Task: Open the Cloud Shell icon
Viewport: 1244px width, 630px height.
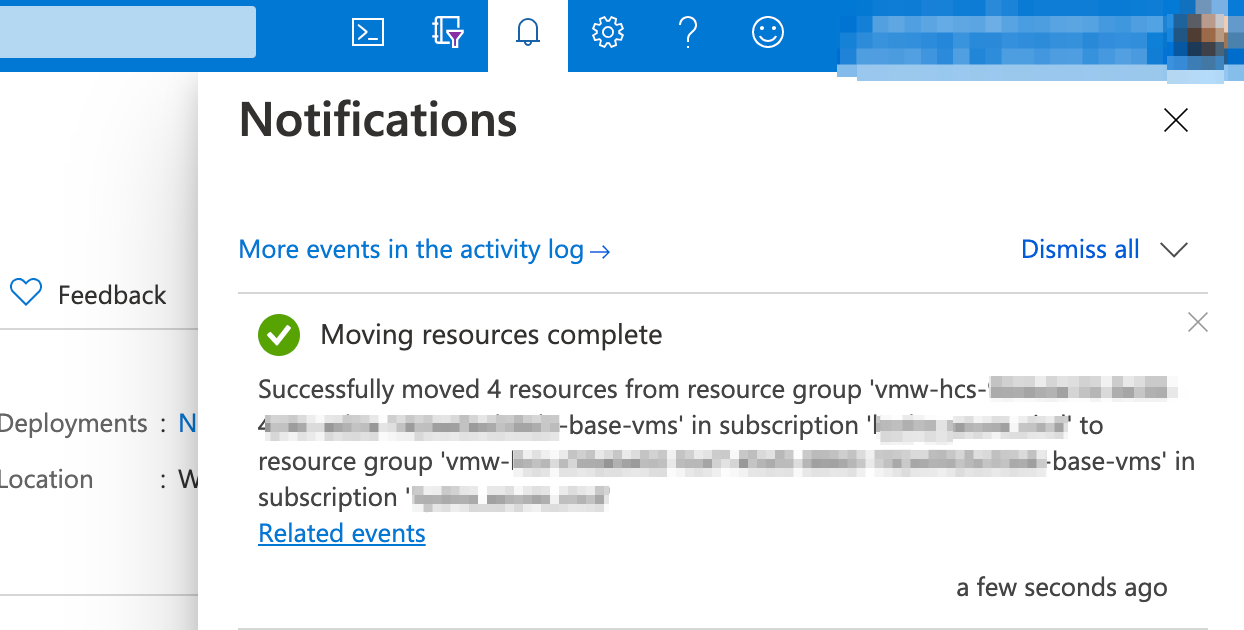Action: pos(368,33)
